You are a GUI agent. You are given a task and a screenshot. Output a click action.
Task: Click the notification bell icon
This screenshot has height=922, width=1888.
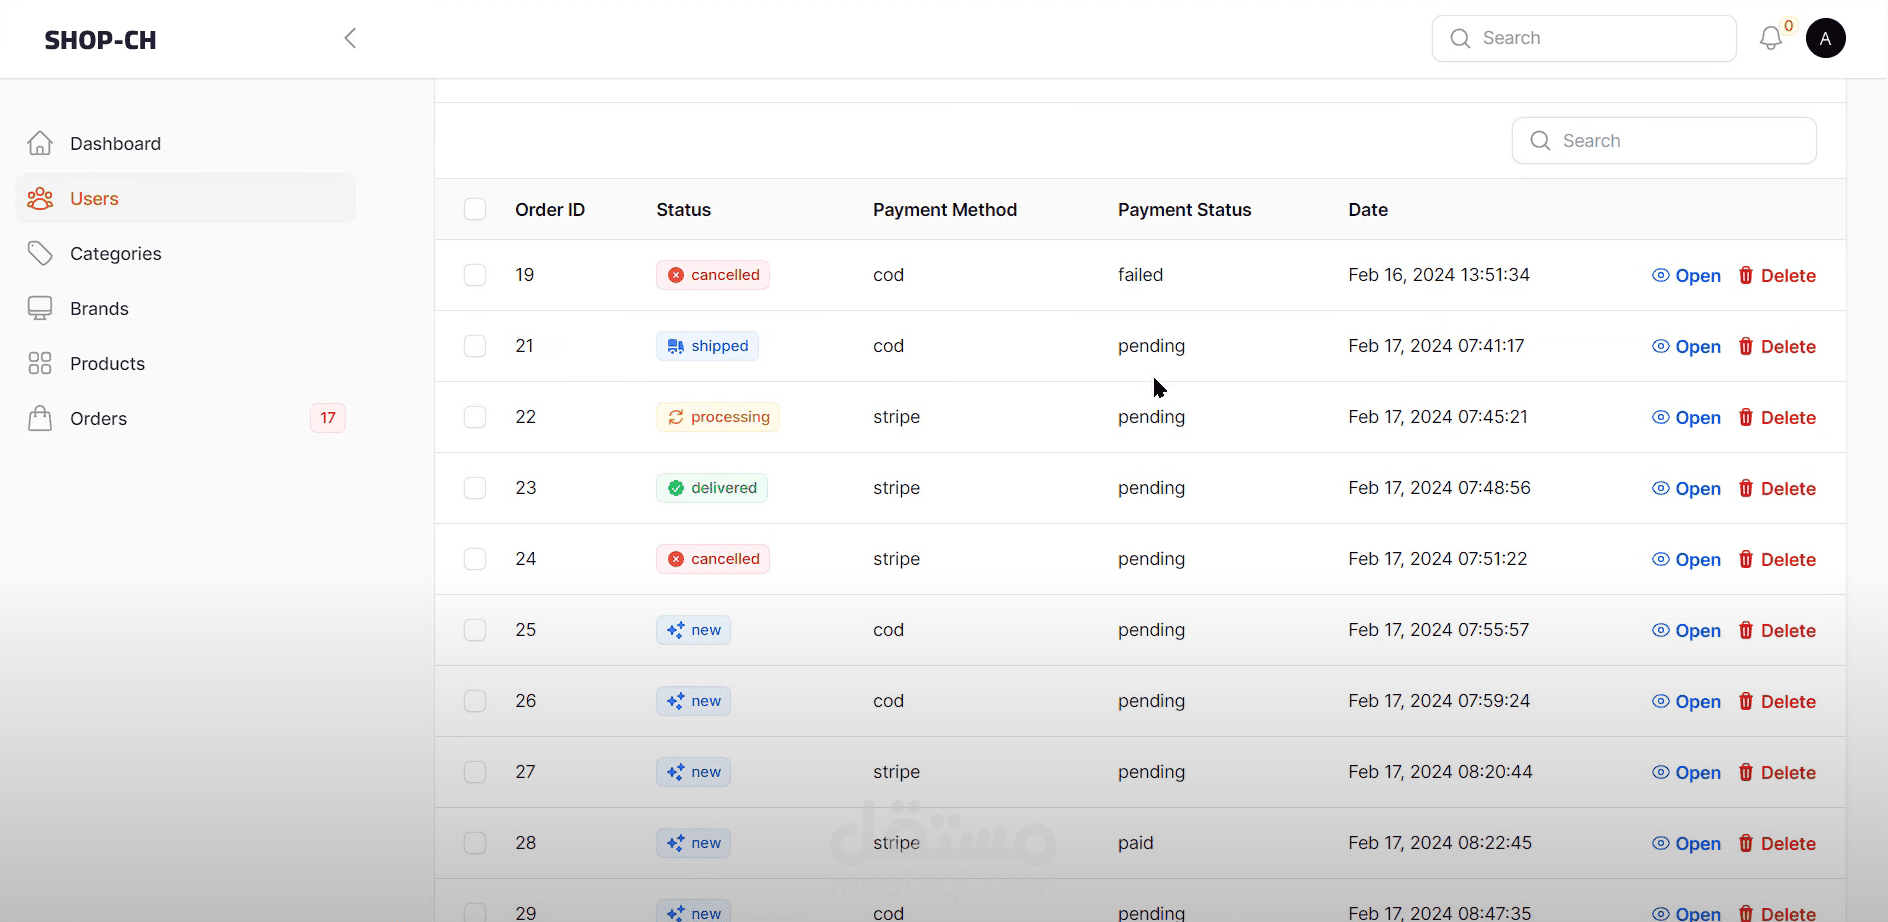click(1770, 39)
